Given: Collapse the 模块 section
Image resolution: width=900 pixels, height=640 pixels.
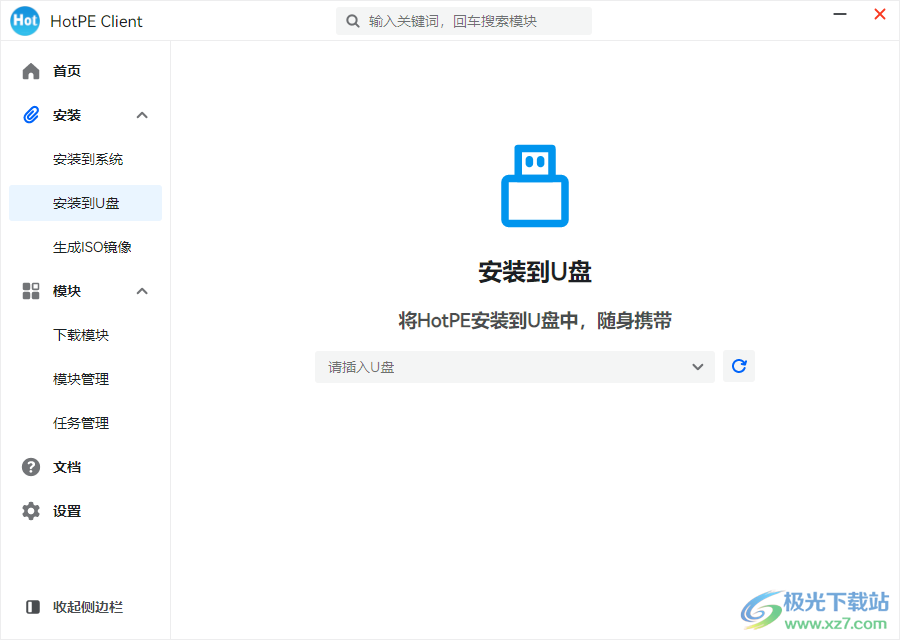Looking at the screenshot, I should coord(142,291).
